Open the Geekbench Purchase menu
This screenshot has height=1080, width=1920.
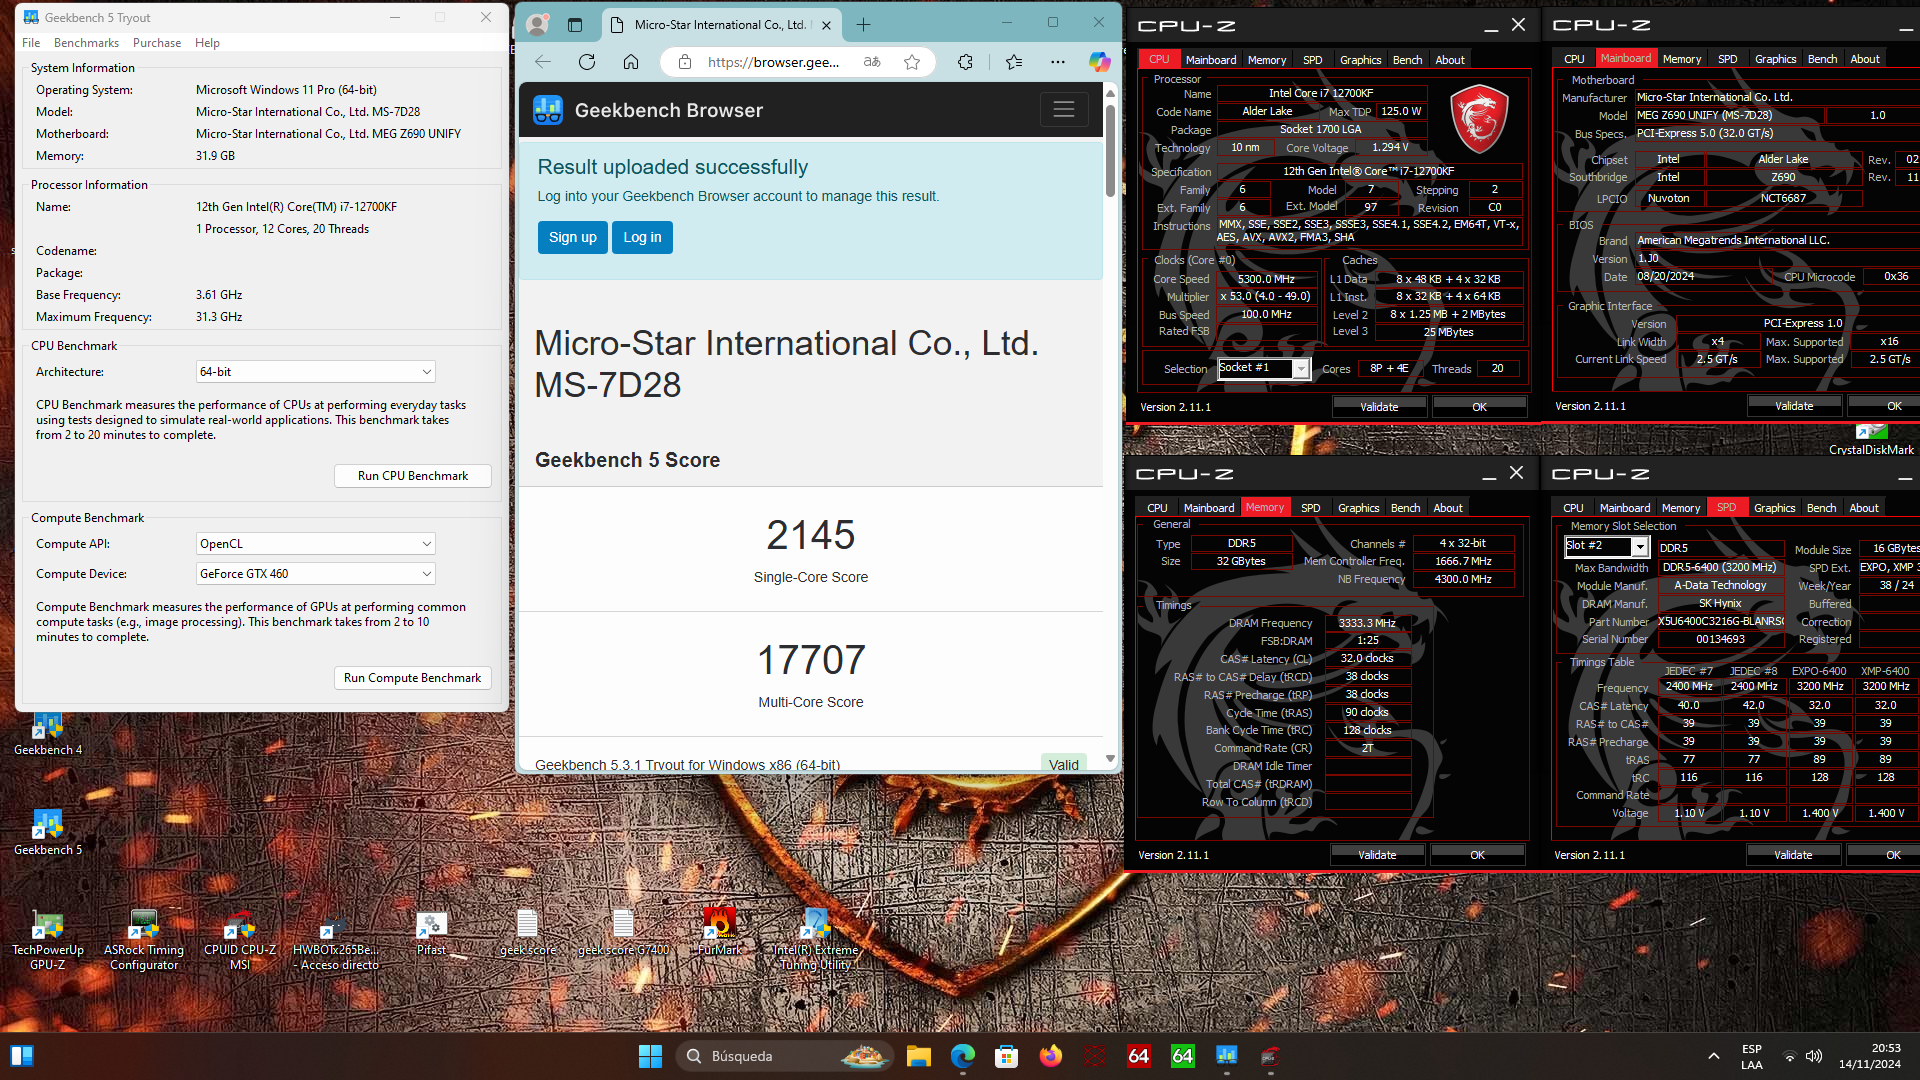coord(157,43)
